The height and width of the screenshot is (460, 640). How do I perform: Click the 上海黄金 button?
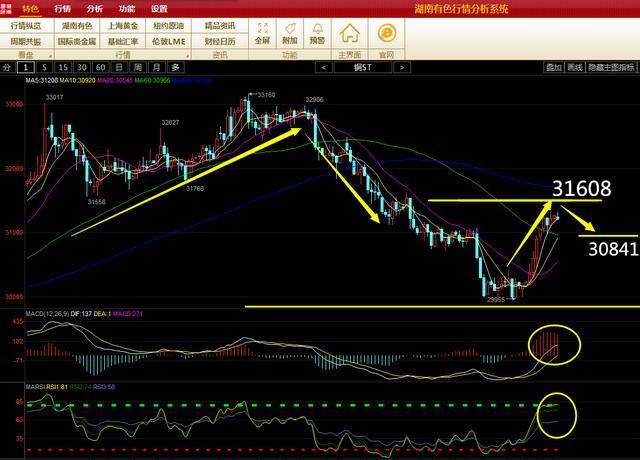(x=126, y=26)
